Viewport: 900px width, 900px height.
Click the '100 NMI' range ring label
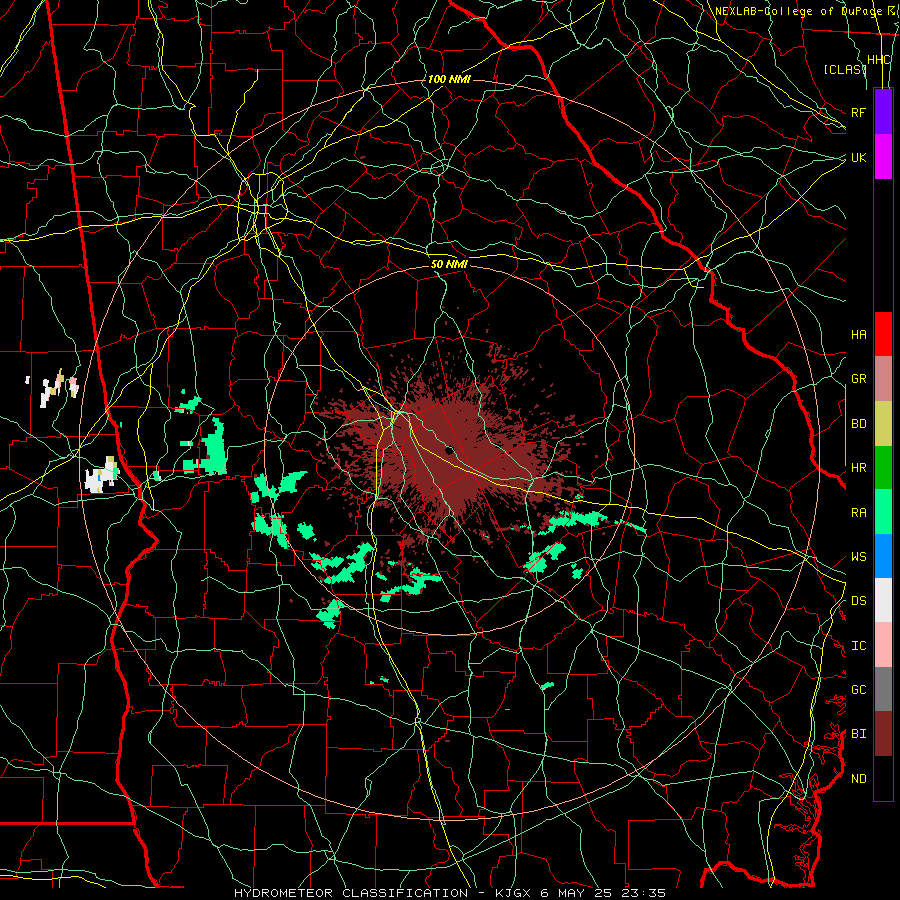pyautogui.click(x=449, y=79)
